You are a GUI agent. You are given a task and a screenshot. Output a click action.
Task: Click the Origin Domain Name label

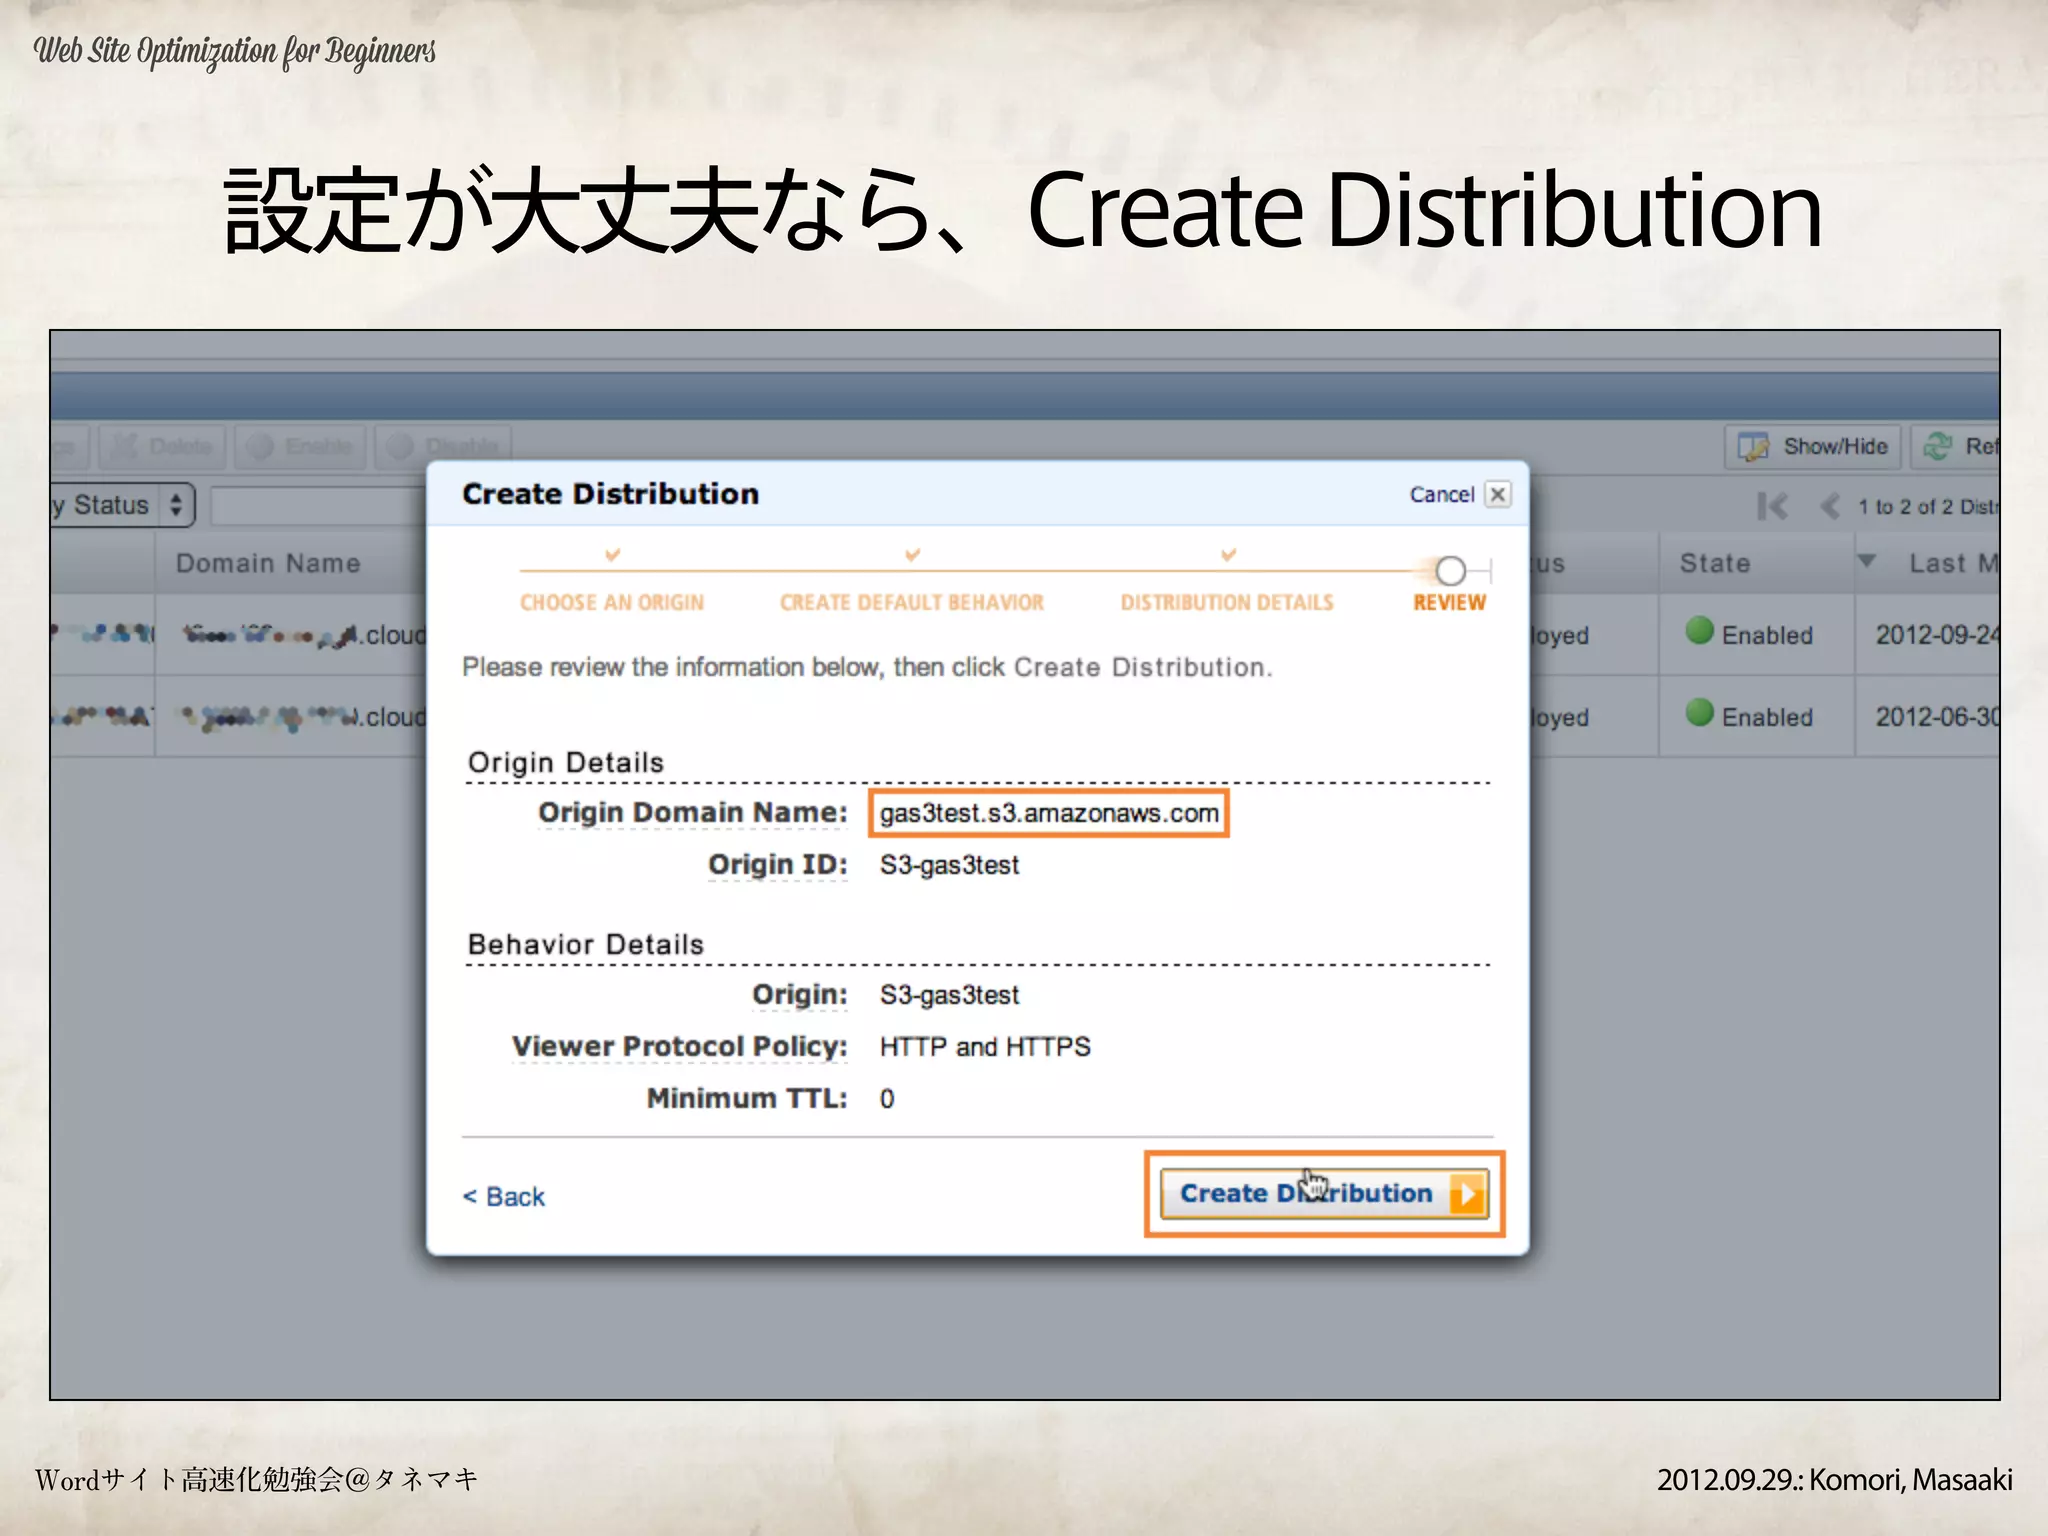(692, 813)
